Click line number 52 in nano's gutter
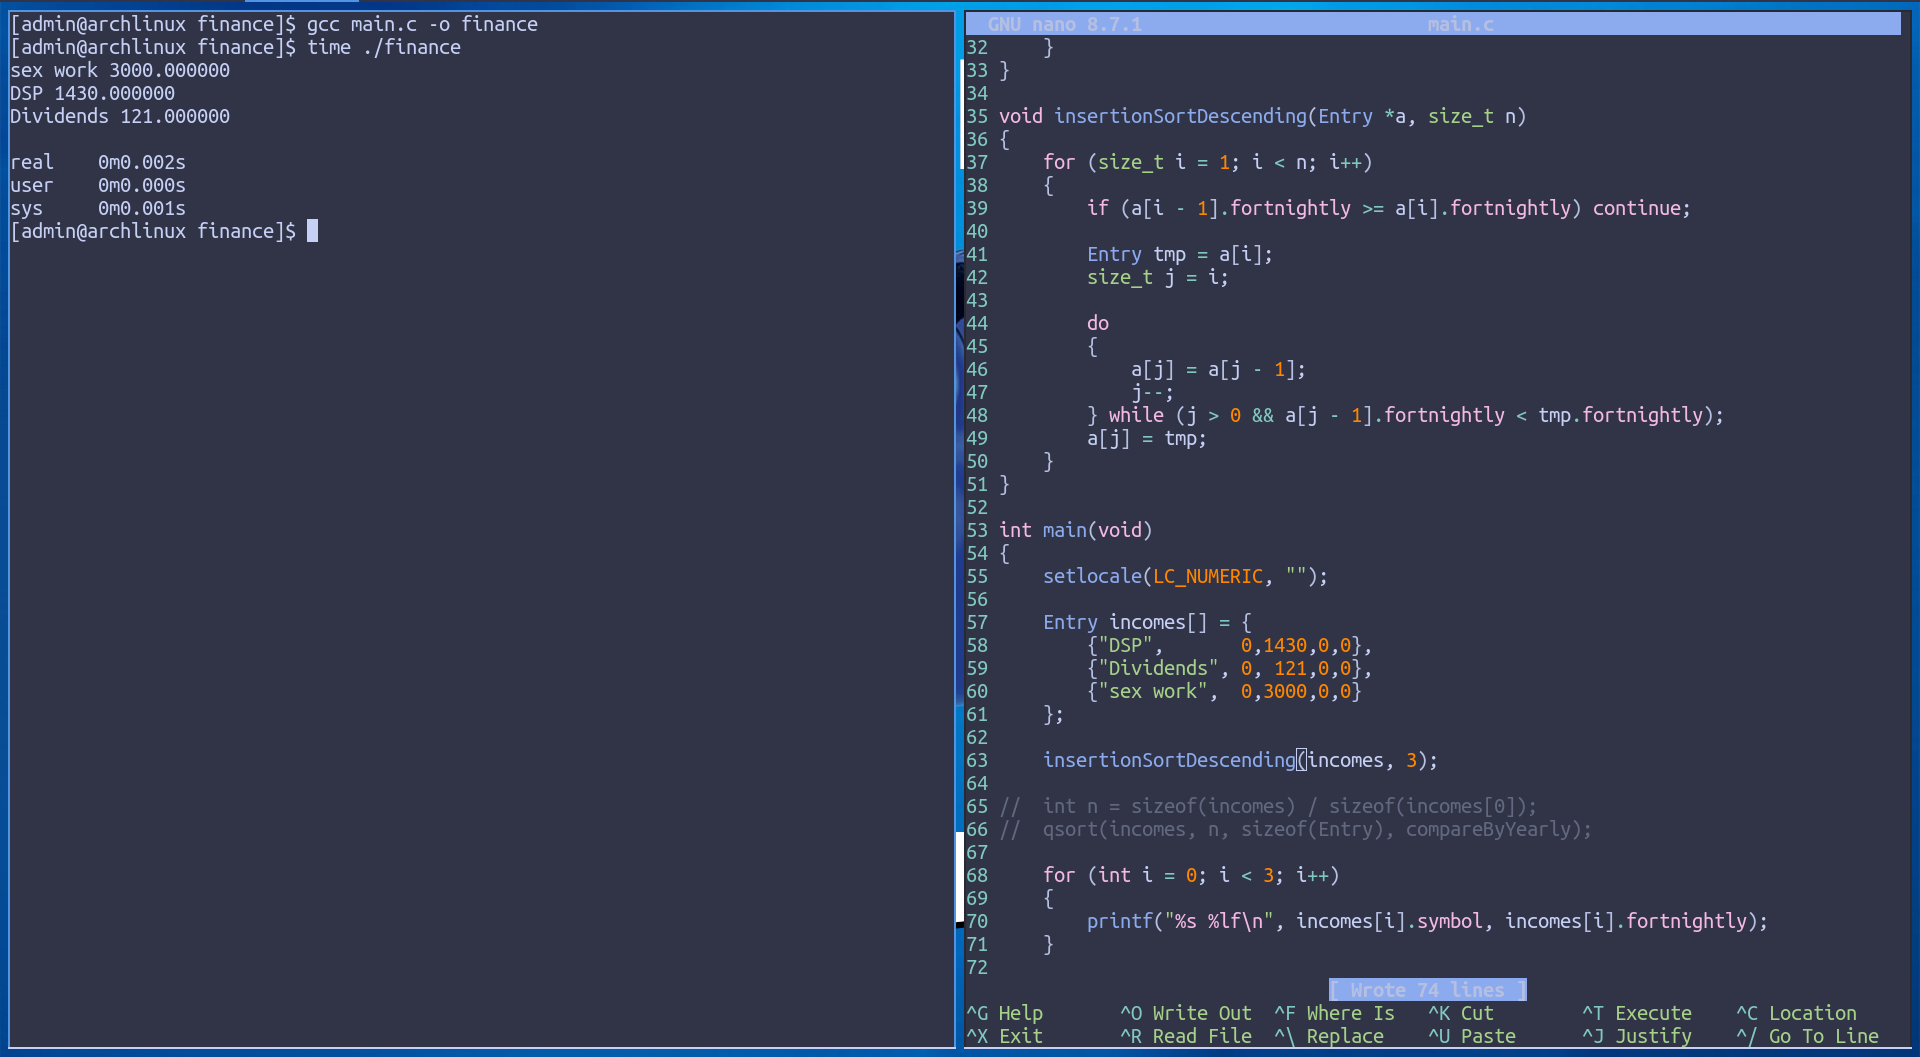Image resolution: width=1920 pixels, height=1057 pixels. pos(977,507)
